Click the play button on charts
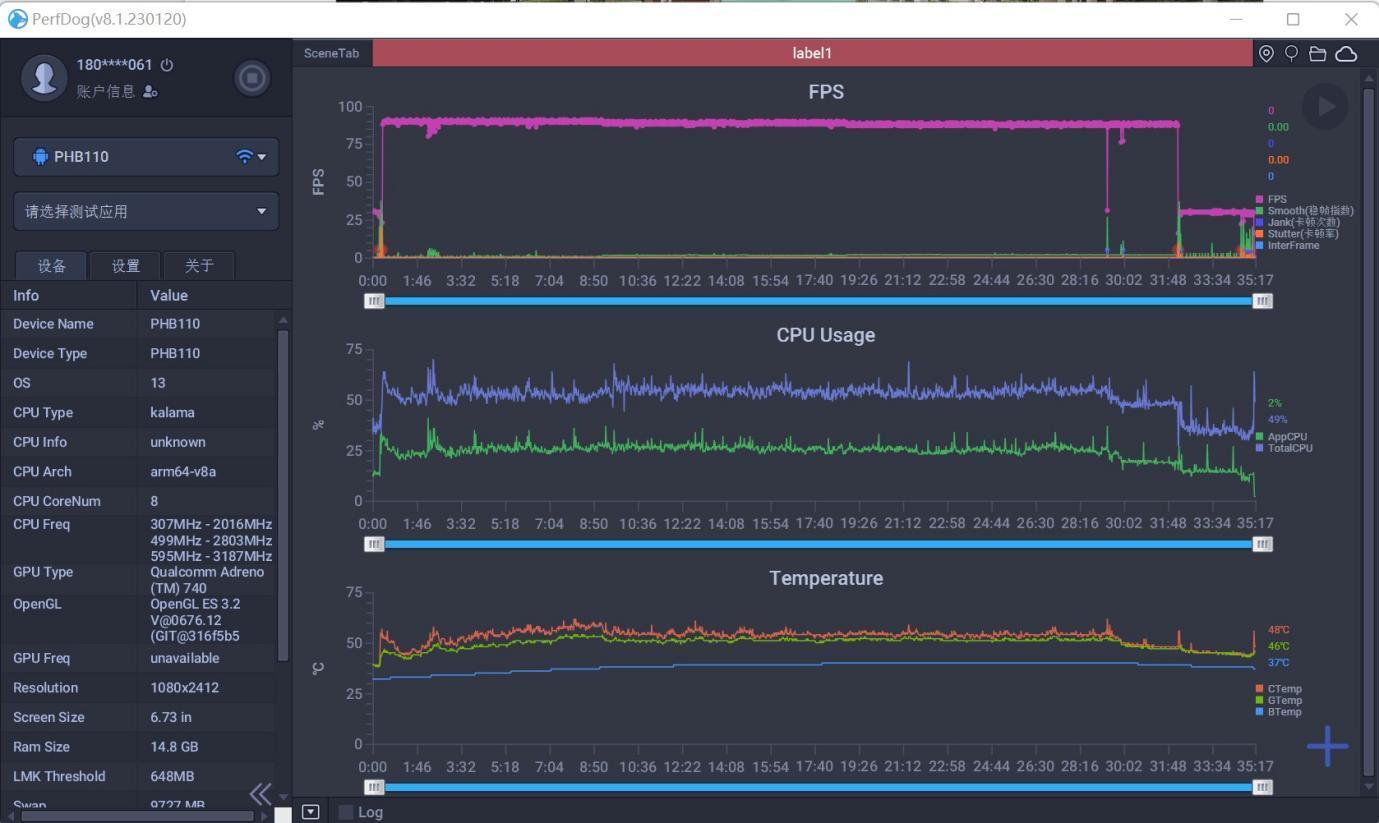Image resolution: width=1379 pixels, height=823 pixels. tap(1325, 106)
